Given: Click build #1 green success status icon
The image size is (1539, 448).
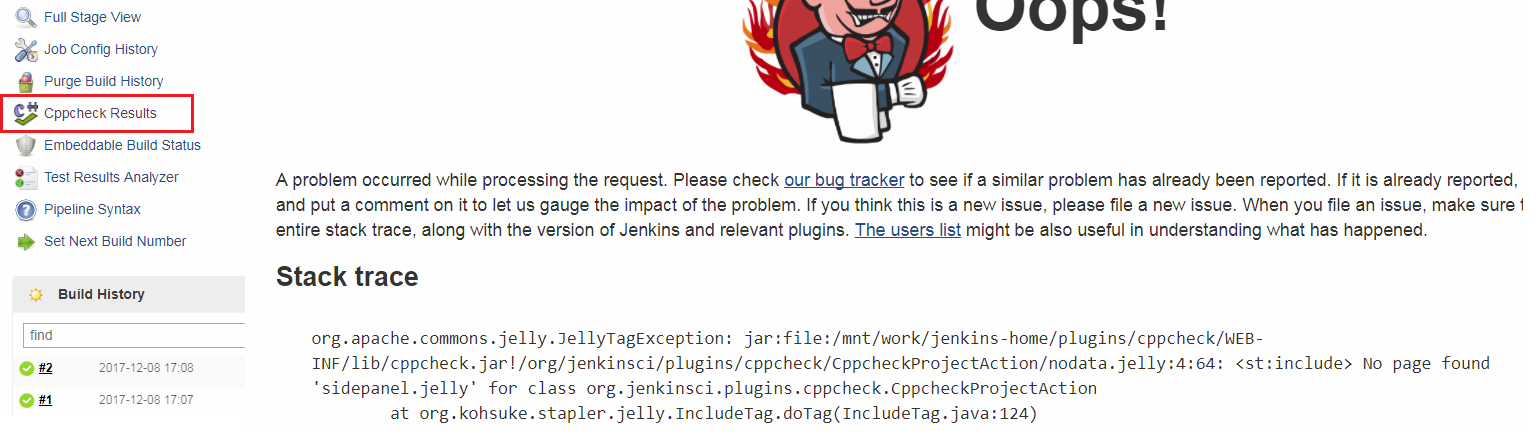Looking at the screenshot, I should coord(27,401).
